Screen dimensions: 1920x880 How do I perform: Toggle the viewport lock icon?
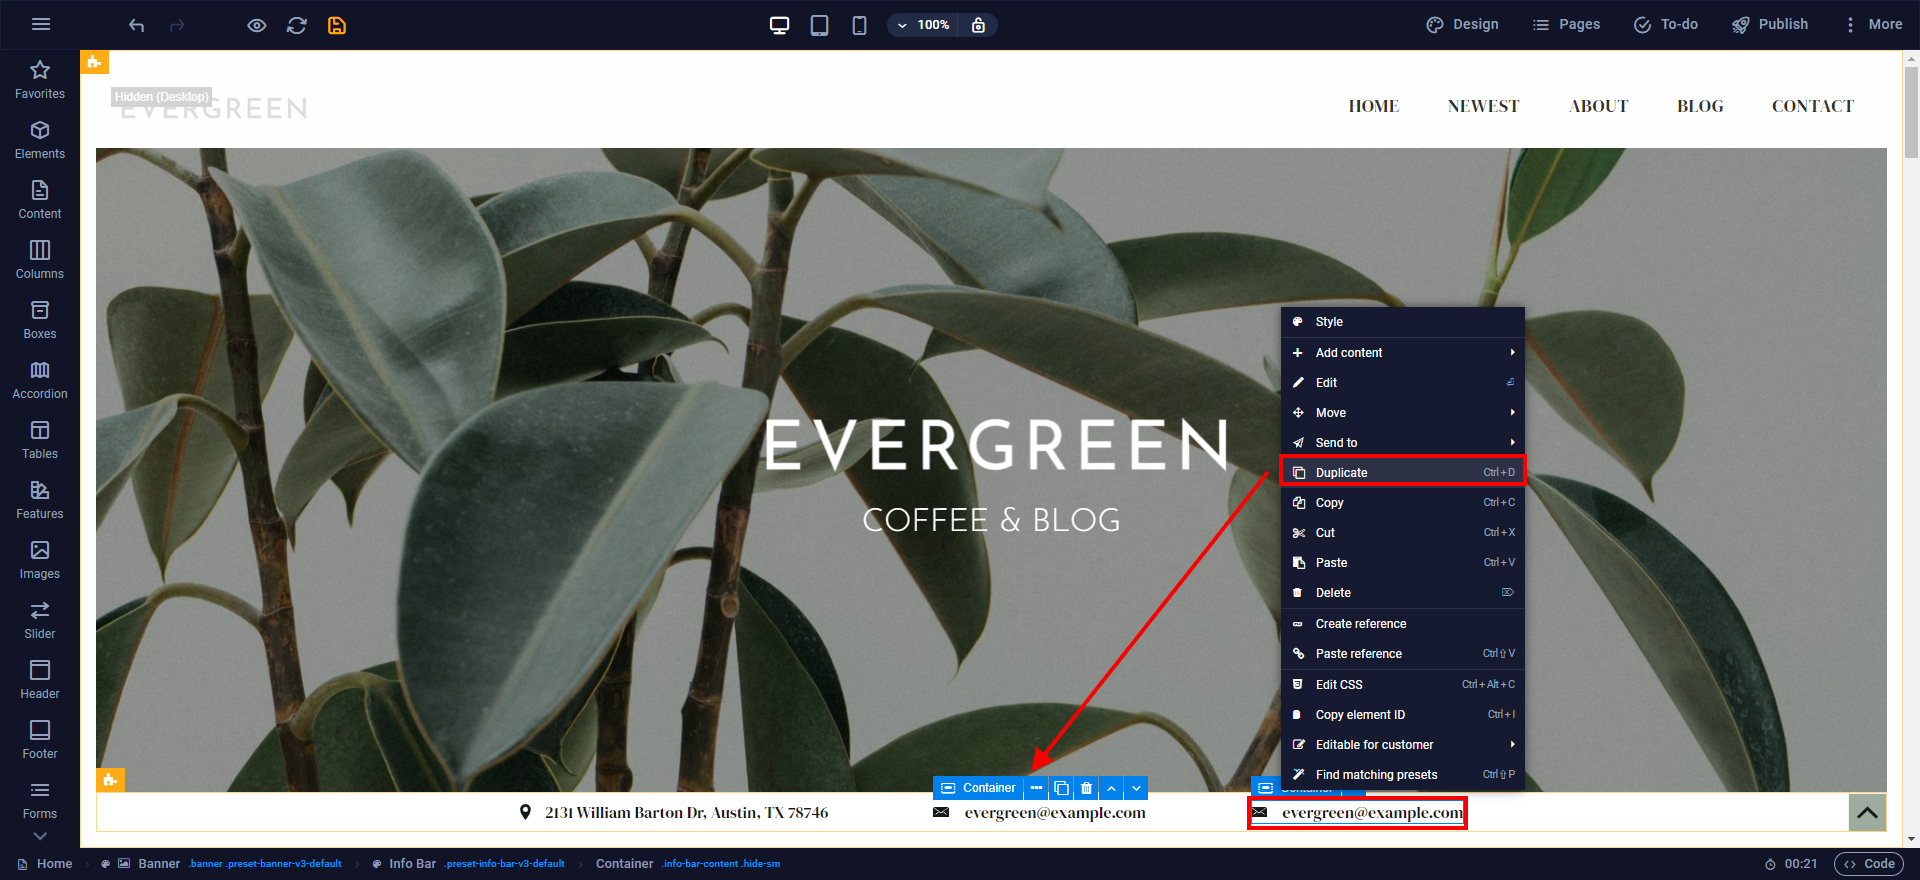tap(978, 25)
